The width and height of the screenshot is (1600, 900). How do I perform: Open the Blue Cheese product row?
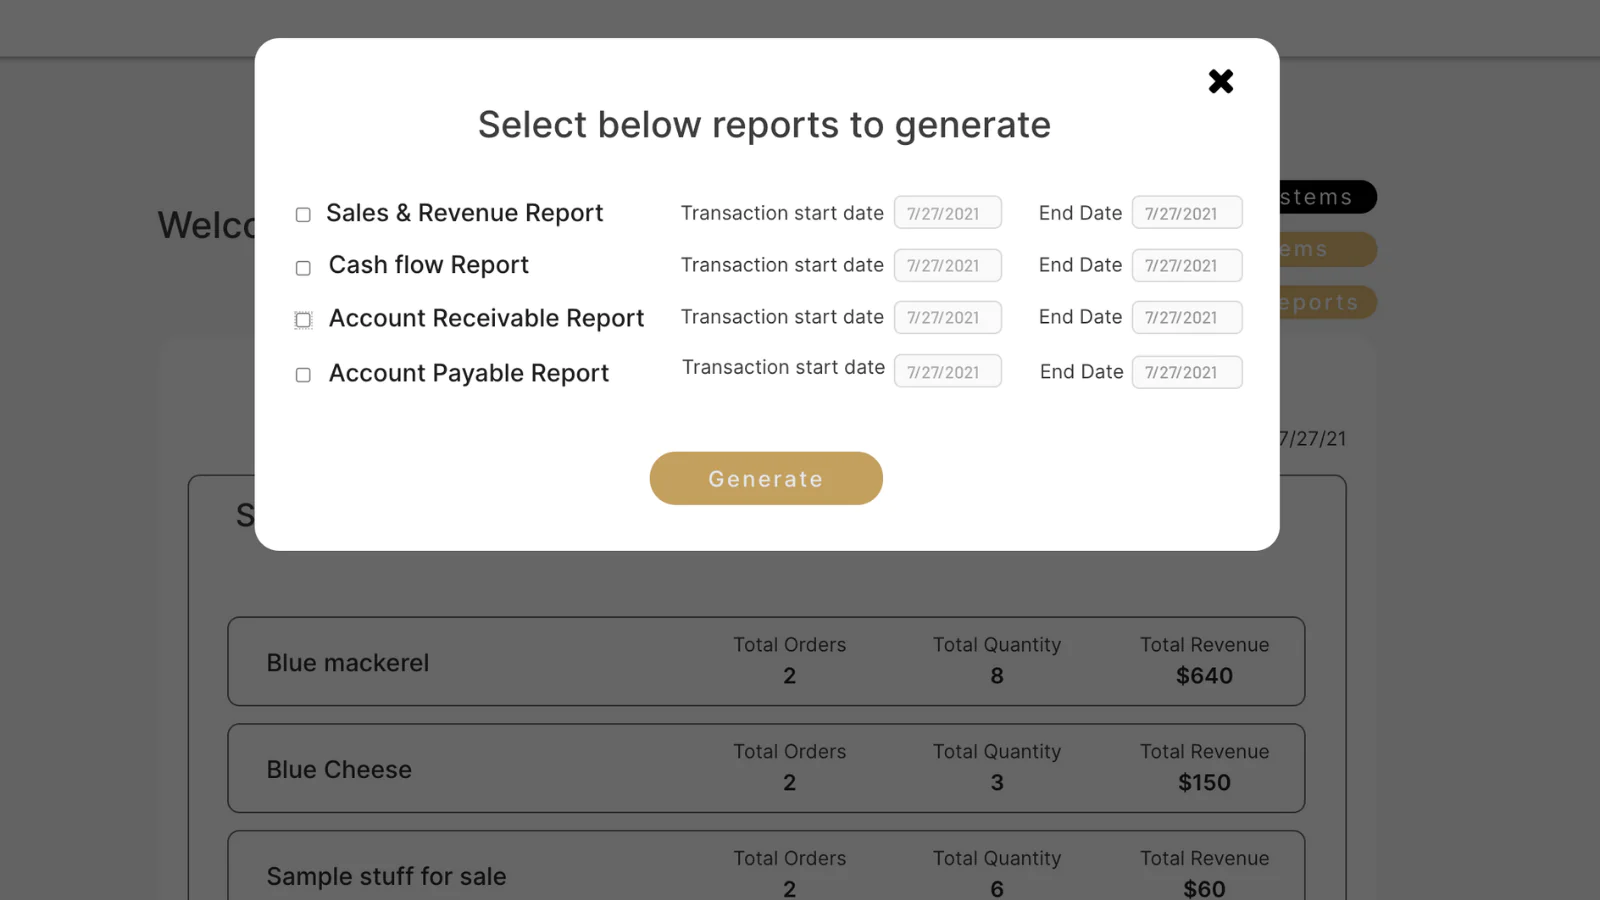point(766,768)
